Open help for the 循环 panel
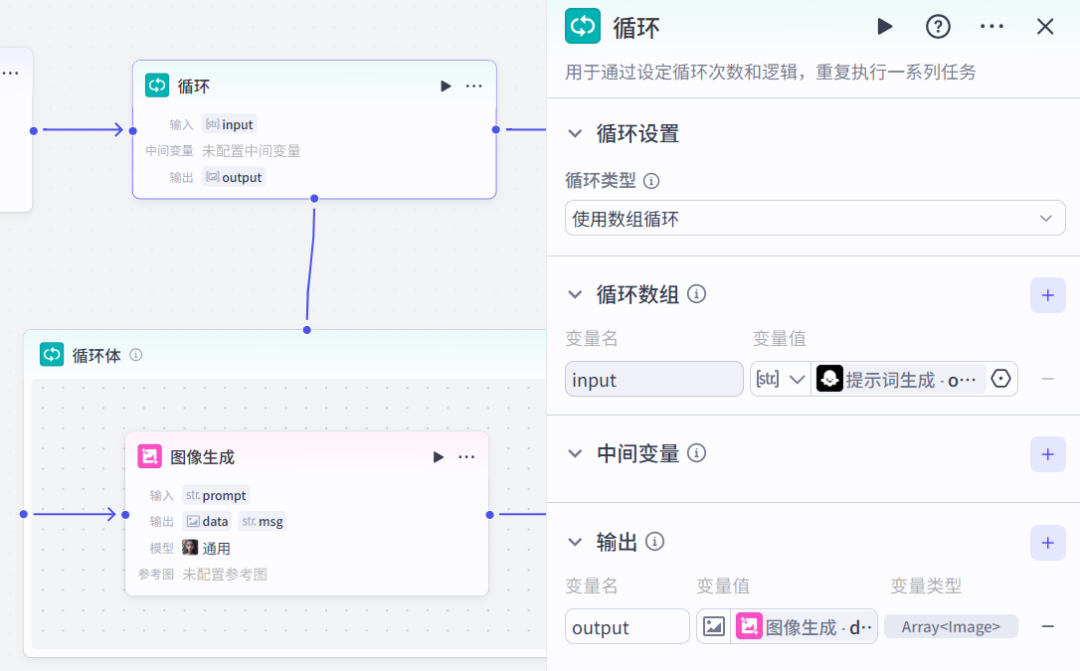The width and height of the screenshot is (1080, 671). pos(938,27)
